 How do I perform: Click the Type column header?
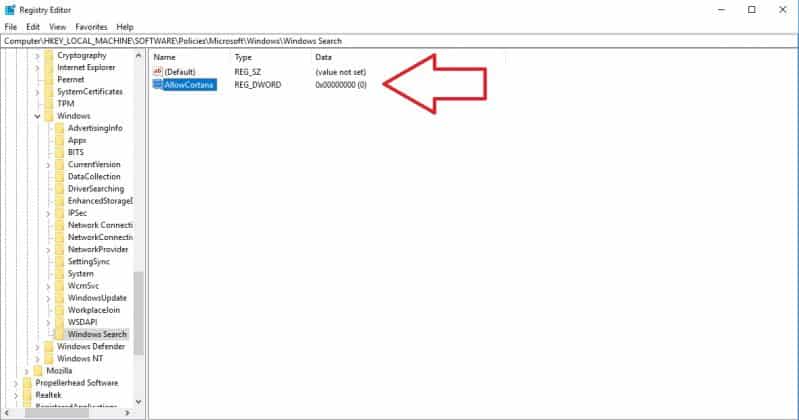tap(243, 58)
